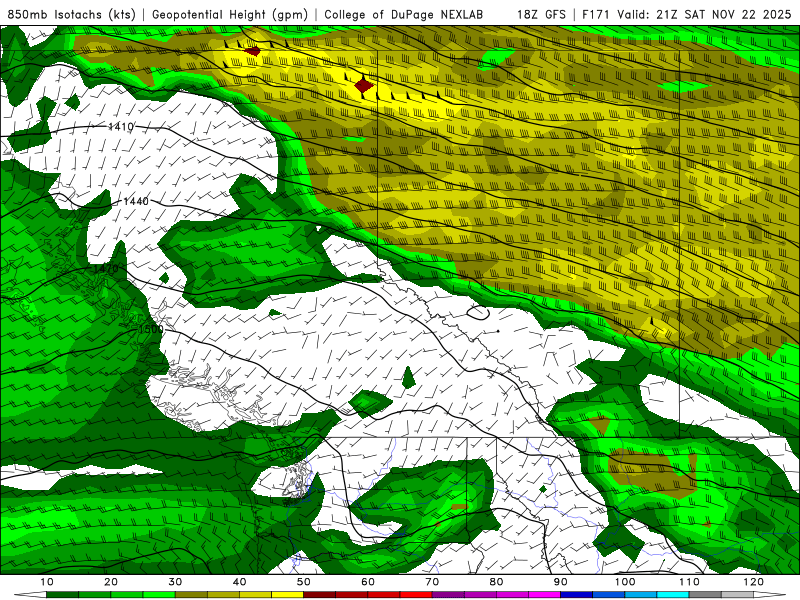The image size is (800, 600).
Task: Click the 850mb Isotachs (kts) title text
Action: [x=71, y=15]
